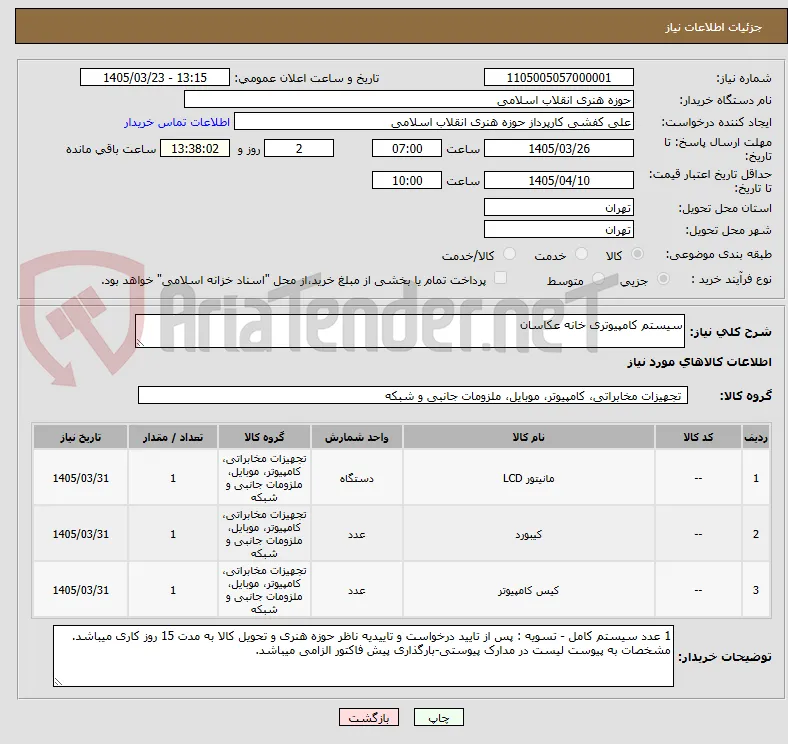Click the resize handle of buyer notes box

click(58, 681)
